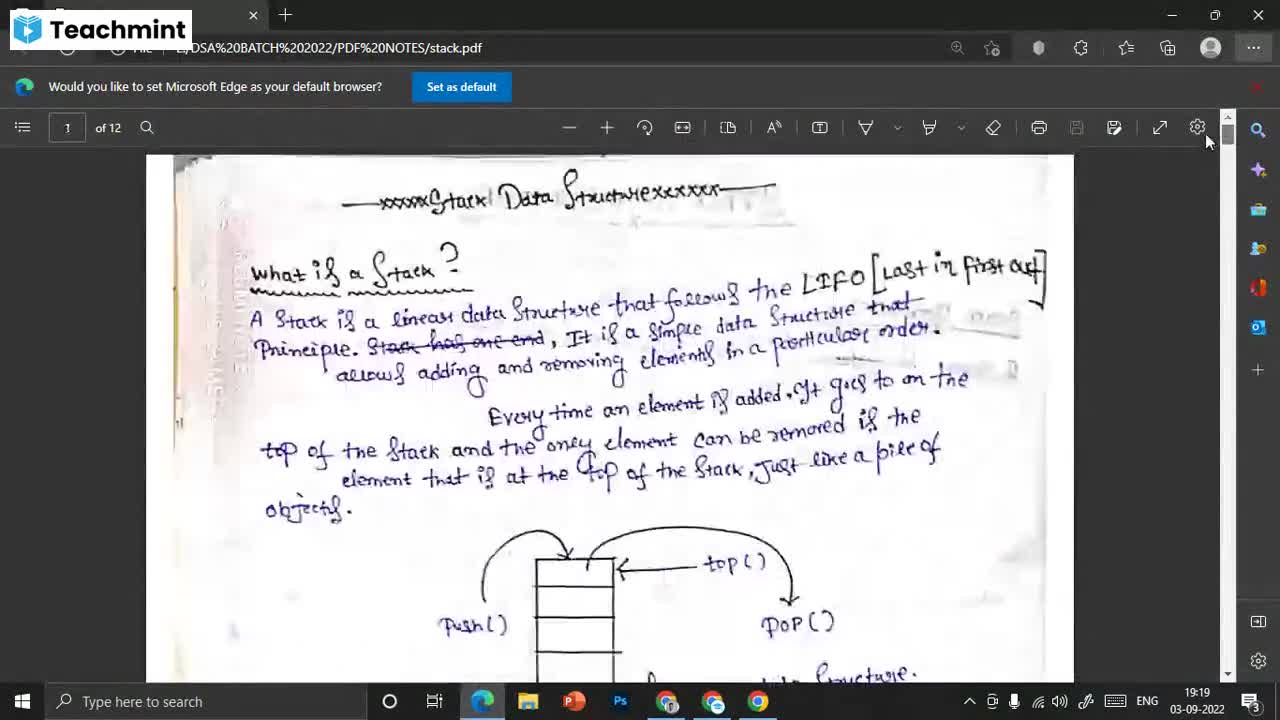This screenshot has height=720, width=1280.
Task: Save a copy of the PDF
Action: pyautogui.click(x=1114, y=127)
